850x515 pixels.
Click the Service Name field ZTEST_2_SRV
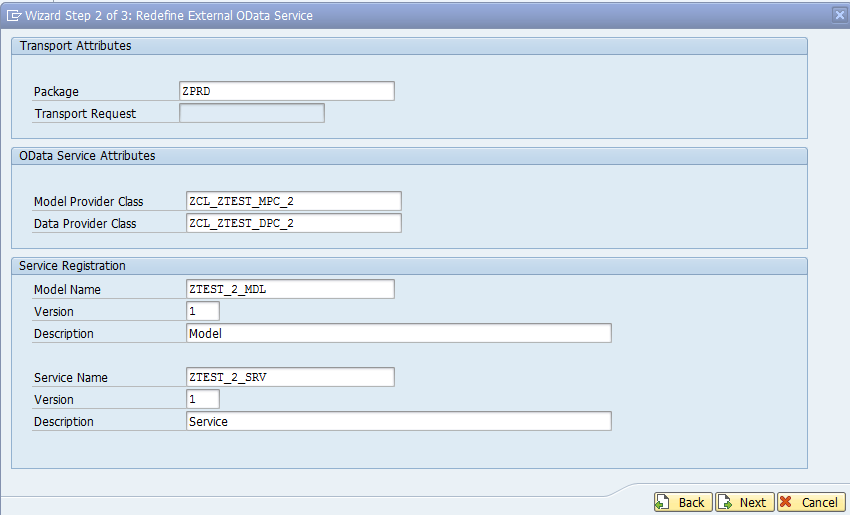pyautogui.click(x=290, y=377)
